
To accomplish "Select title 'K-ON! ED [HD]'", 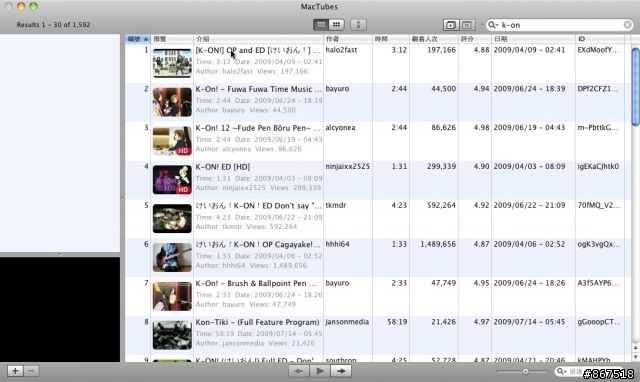I will pyautogui.click(x=223, y=167).
